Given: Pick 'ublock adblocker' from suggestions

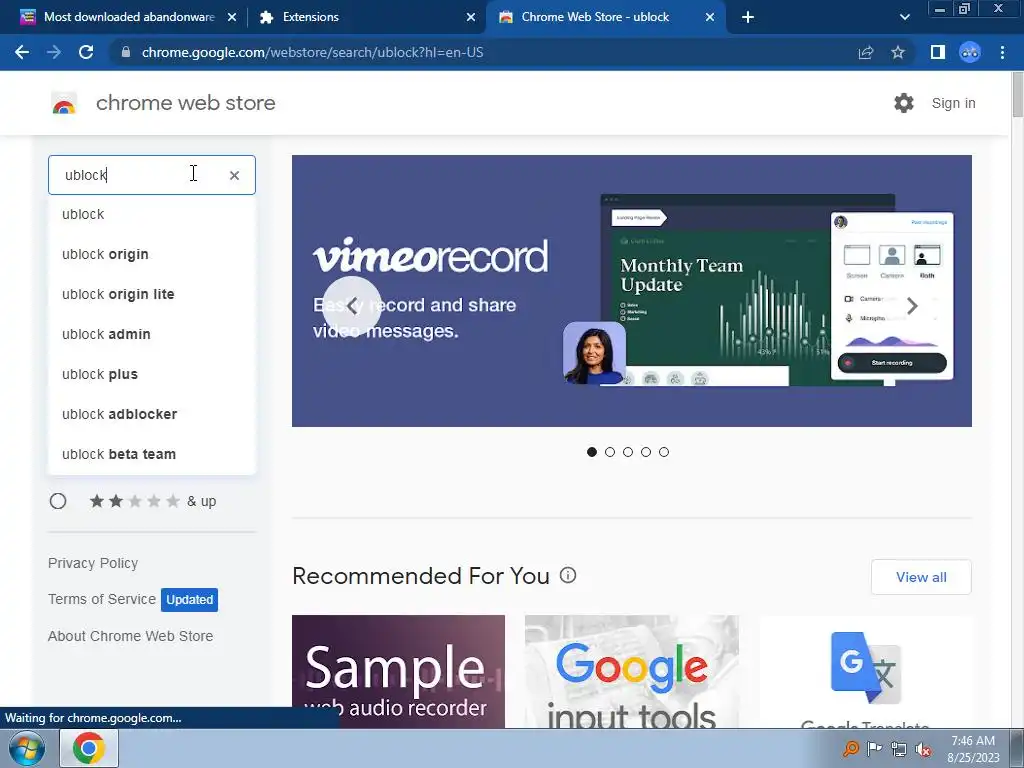Looking at the screenshot, I should tap(152, 414).
